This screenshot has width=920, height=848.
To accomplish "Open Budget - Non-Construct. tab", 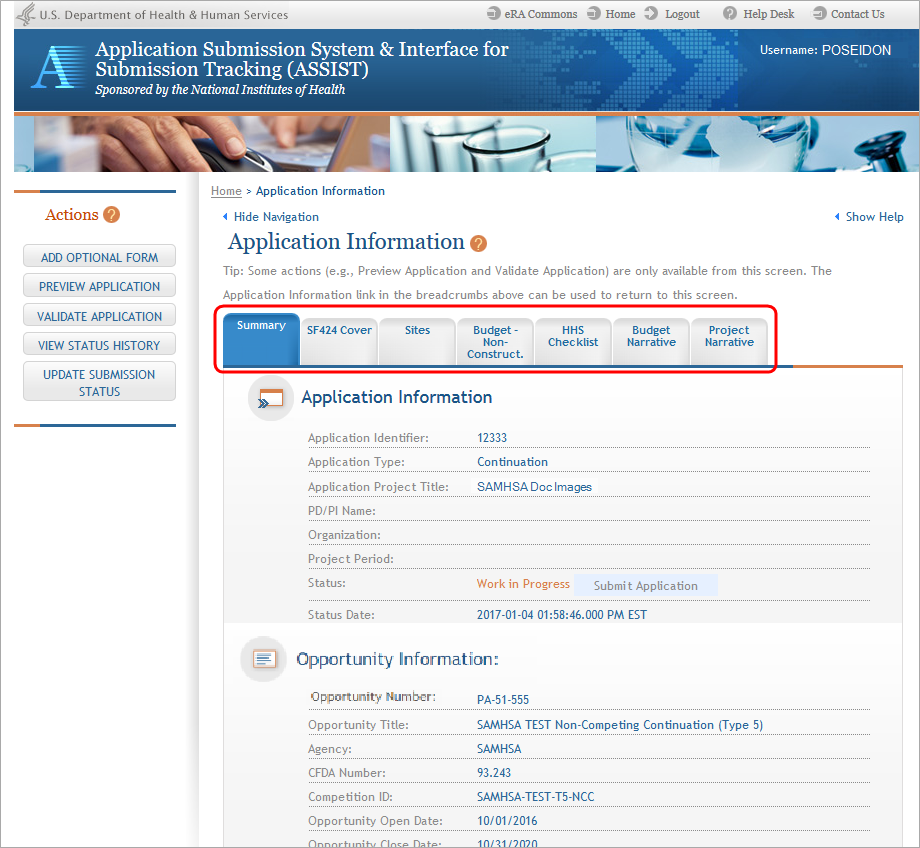I will point(495,342).
